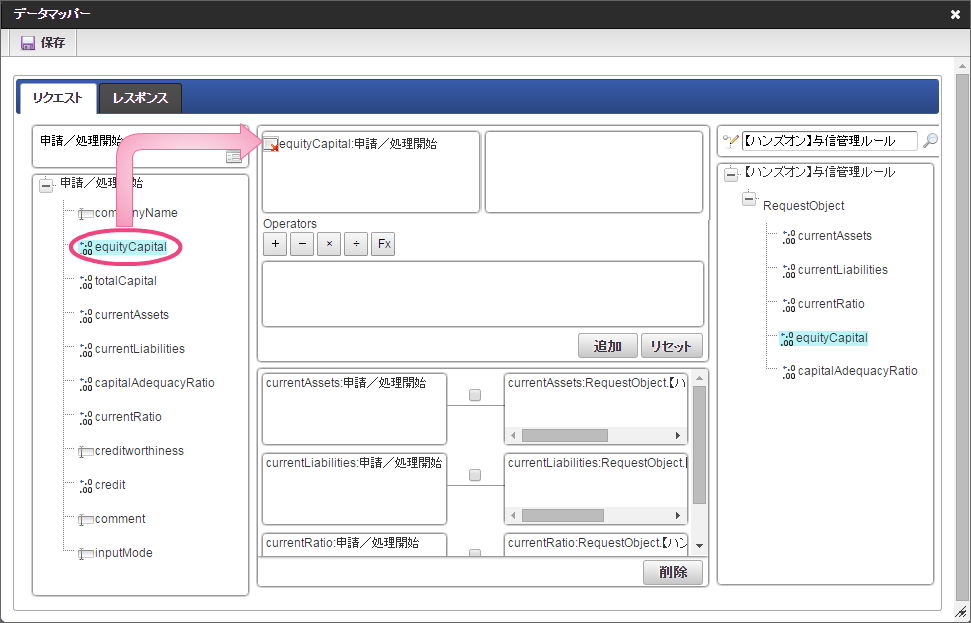Click 'currentRatio:申請／処理開始' mapping source box
Viewport: 971px width, 623px height.
(354, 544)
